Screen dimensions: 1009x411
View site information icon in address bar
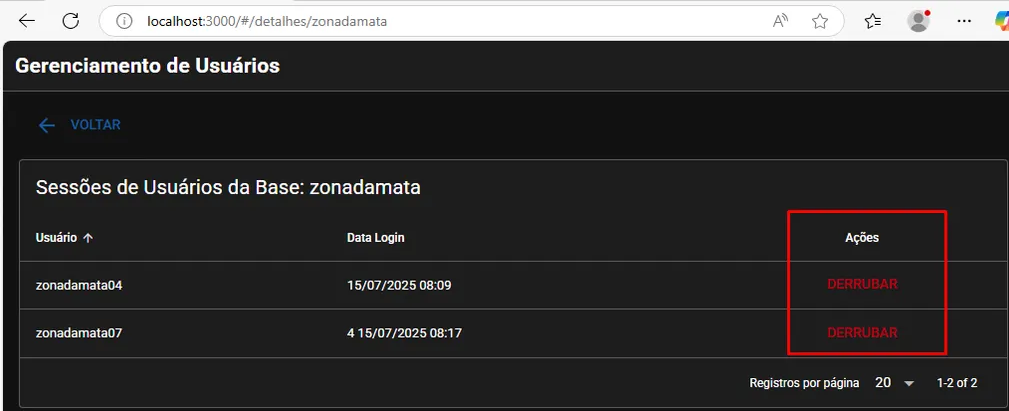tap(124, 20)
